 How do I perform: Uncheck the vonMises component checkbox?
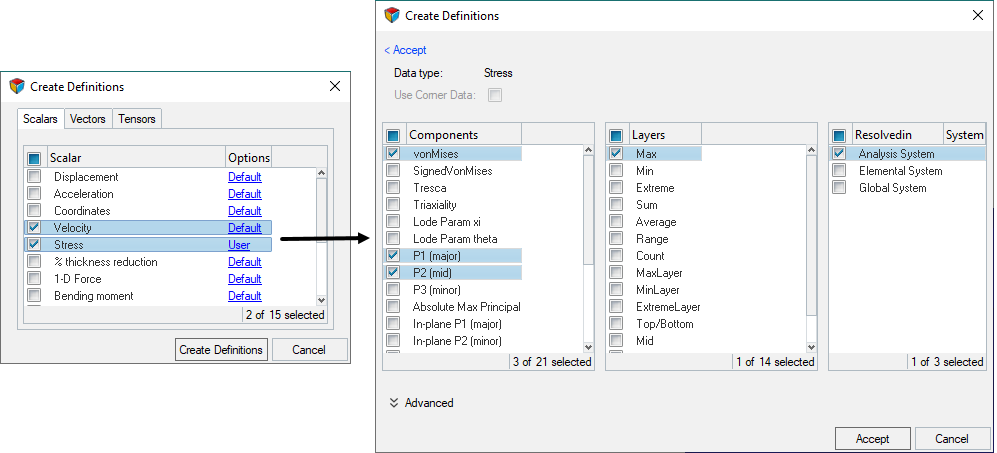click(393, 154)
